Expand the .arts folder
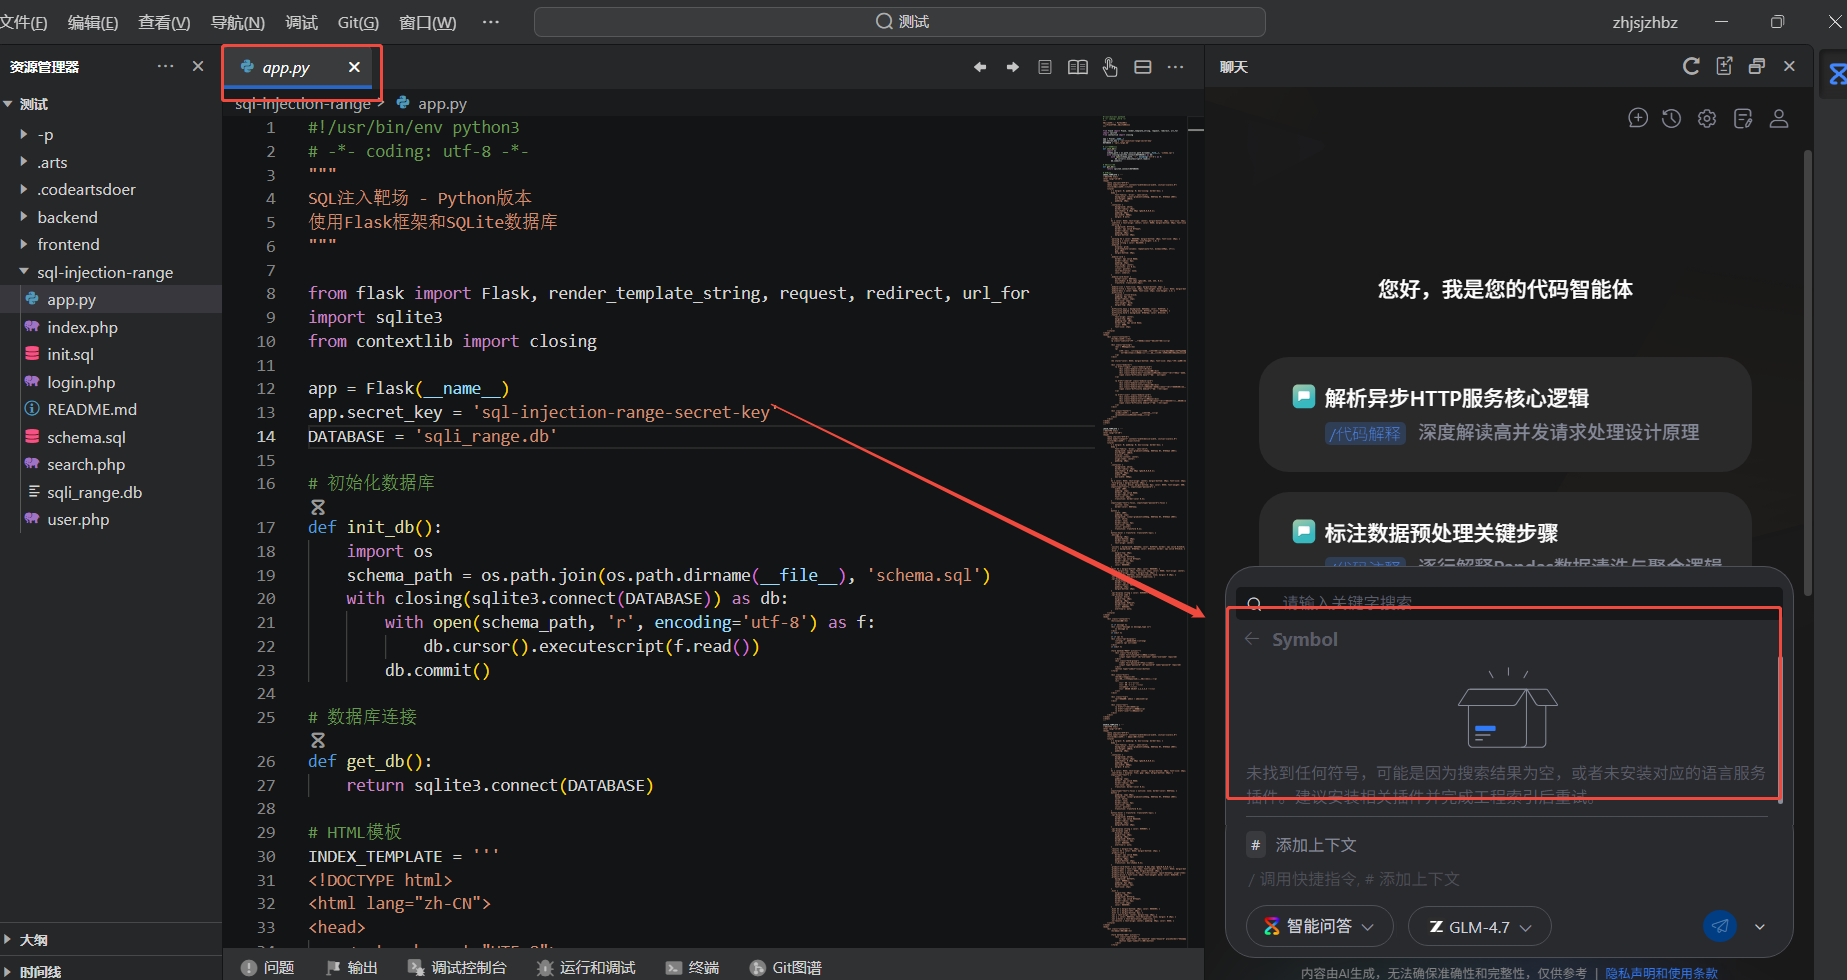 [x=24, y=161]
